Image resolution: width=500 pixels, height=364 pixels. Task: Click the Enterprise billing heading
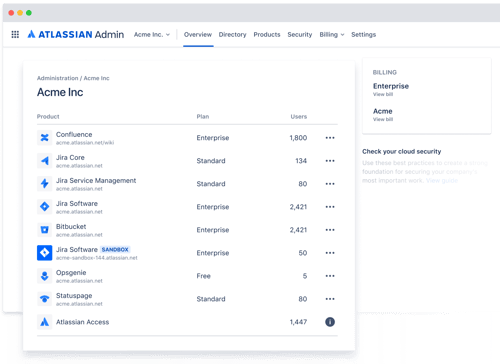coord(391,86)
